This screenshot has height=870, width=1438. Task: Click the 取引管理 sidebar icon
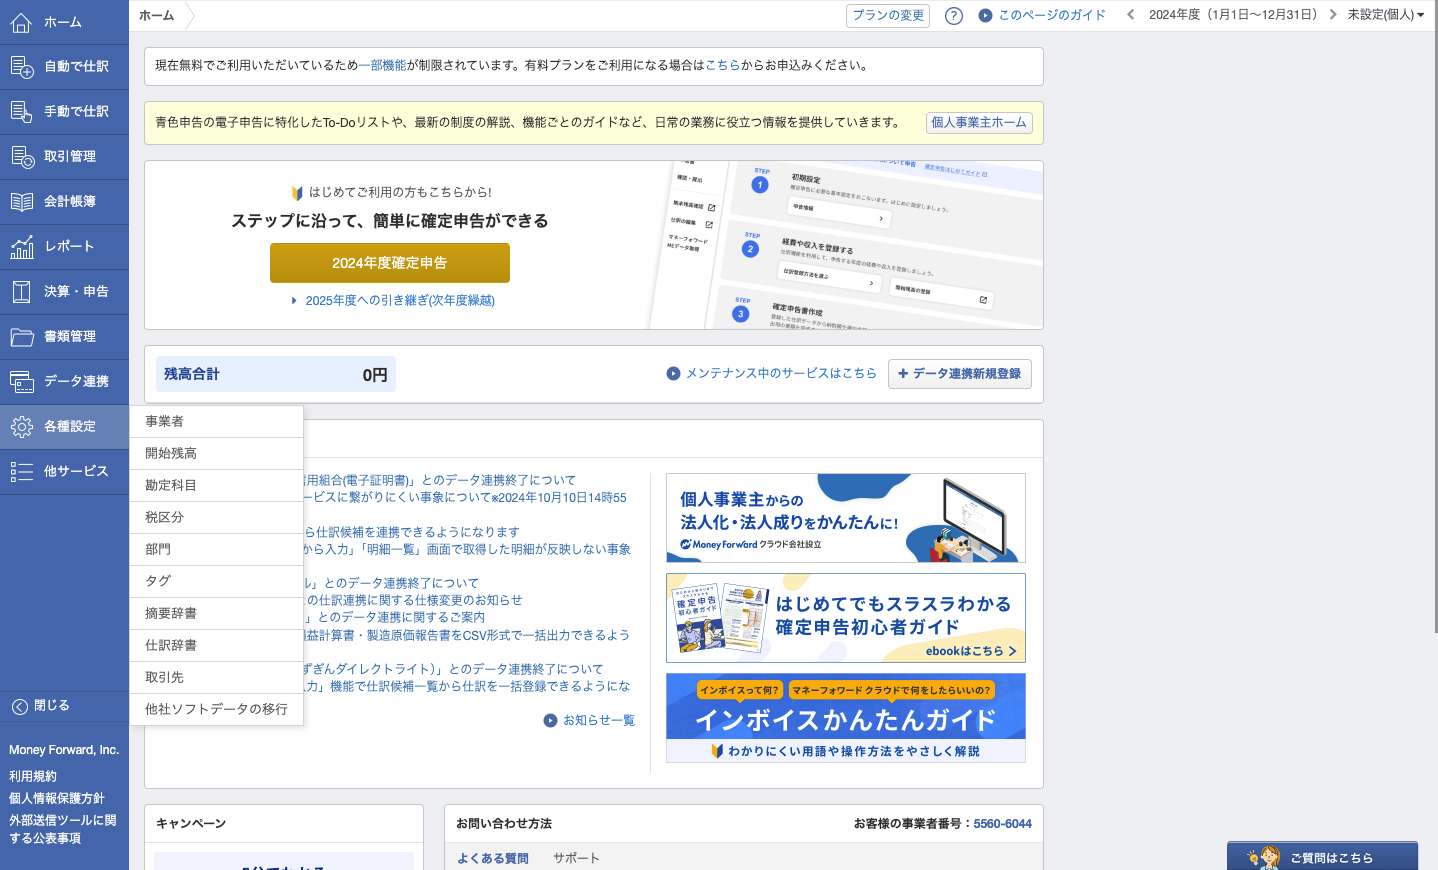(21, 157)
